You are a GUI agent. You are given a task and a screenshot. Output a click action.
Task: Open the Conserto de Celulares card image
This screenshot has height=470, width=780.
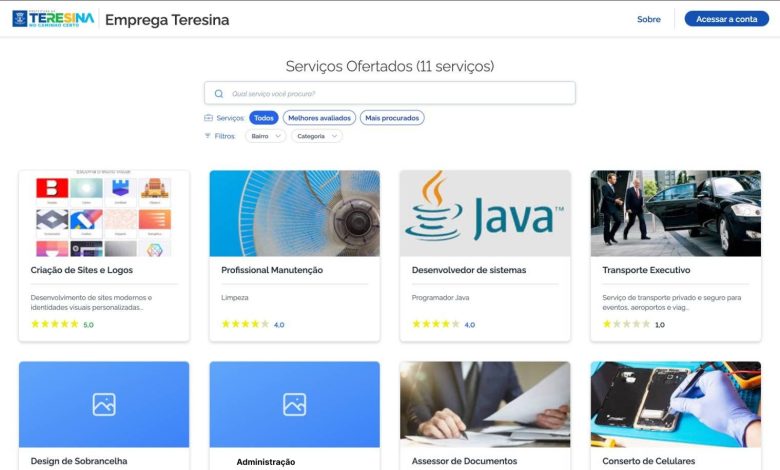tap(676, 404)
